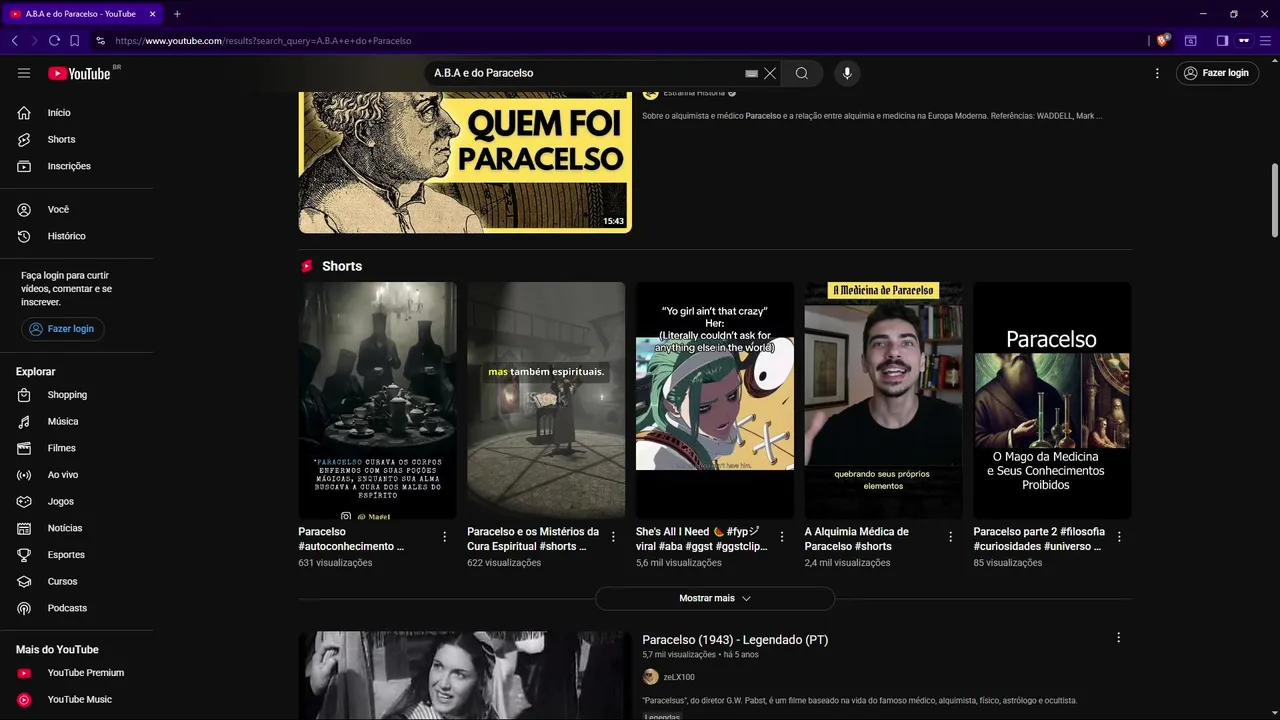Viewport: 1280px width, 720px height.
Task: Click the page vertical scrollbar thumb
Action: click(x=1274, y=200)
